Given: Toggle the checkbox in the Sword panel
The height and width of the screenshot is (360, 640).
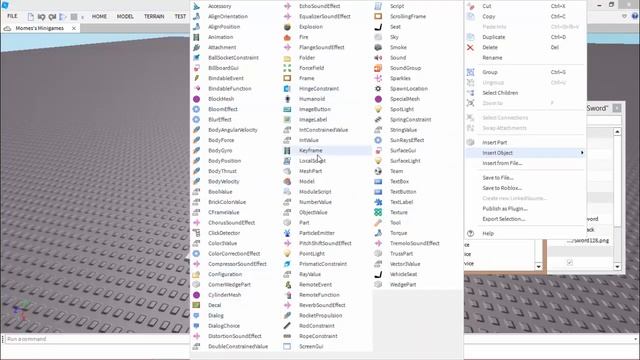Looking at the screenshot, I should pos(570,262).
